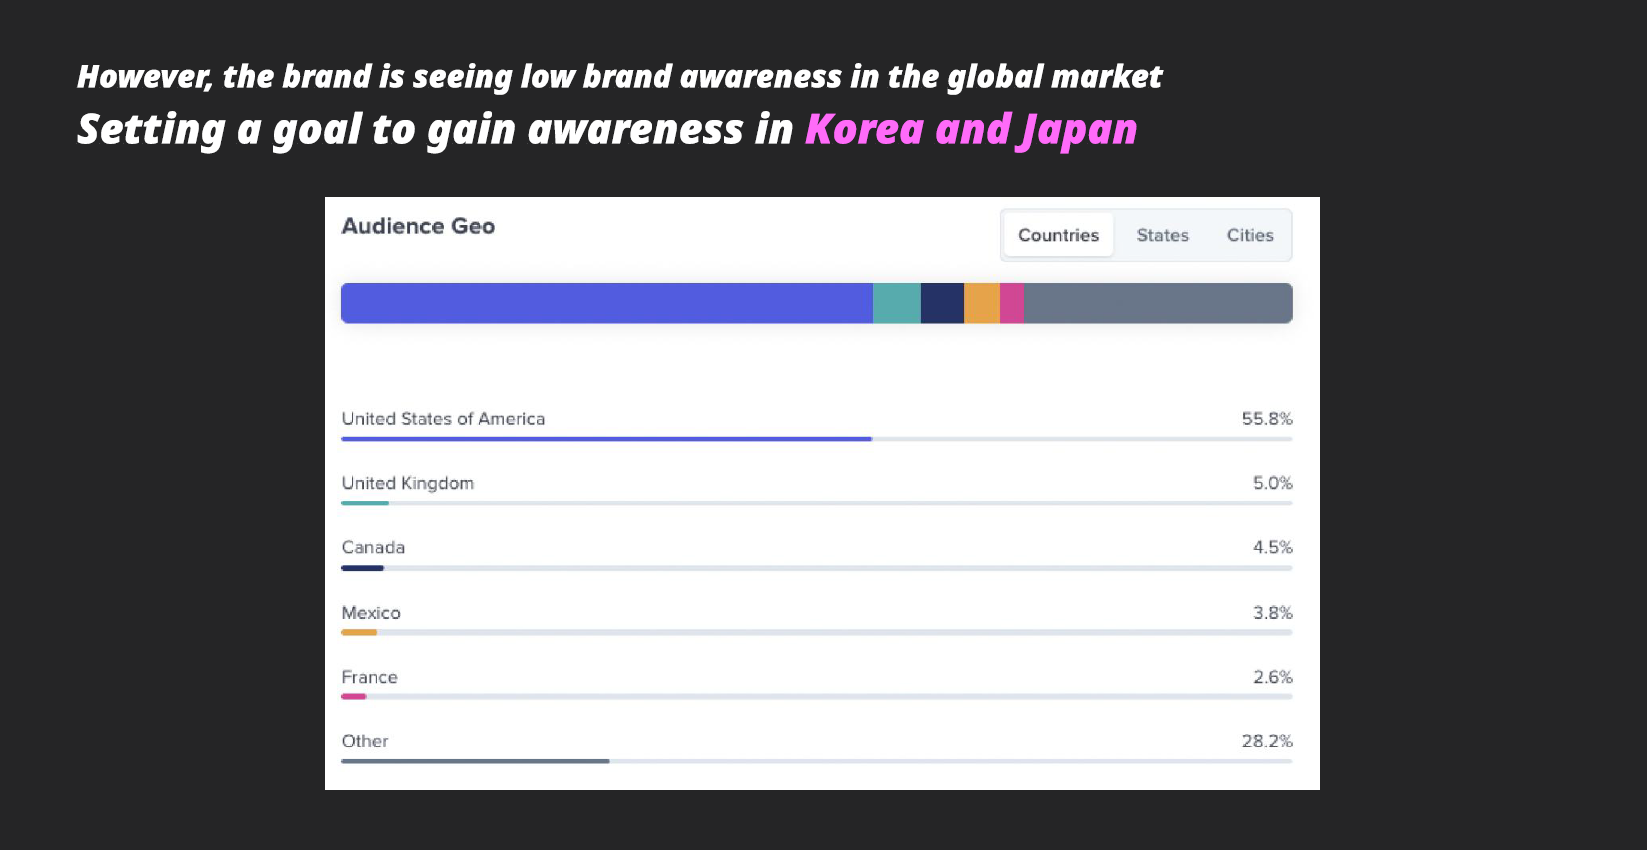Click the pink Korea and Japan heading text
The image size is (1647, 850).
coord(971,130)
